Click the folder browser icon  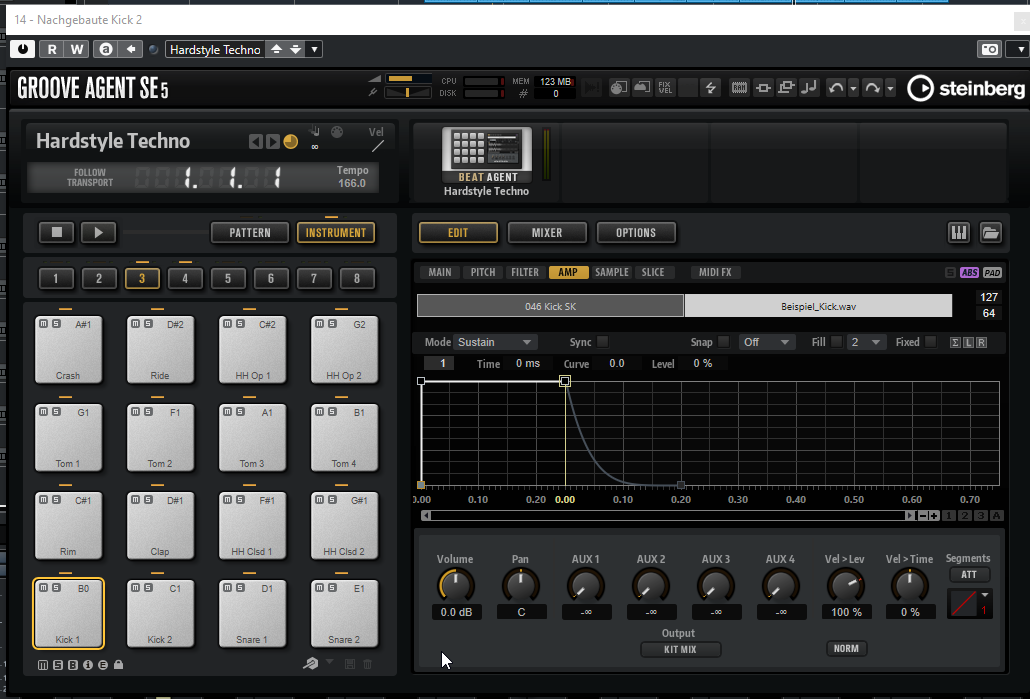[990, 233]
